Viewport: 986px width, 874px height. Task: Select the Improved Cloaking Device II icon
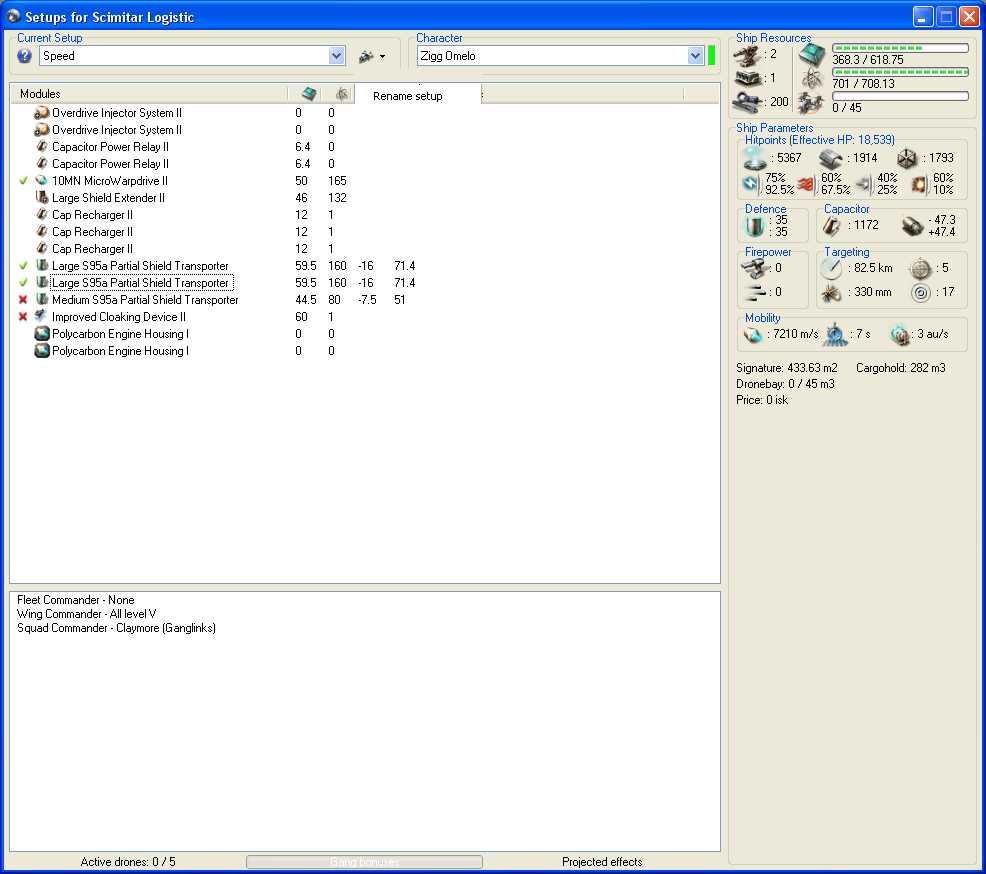[42, 316]
